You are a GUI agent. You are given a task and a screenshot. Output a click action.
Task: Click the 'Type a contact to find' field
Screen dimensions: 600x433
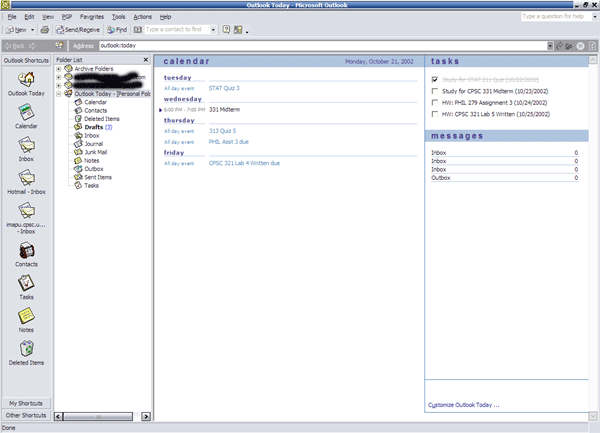180,30
